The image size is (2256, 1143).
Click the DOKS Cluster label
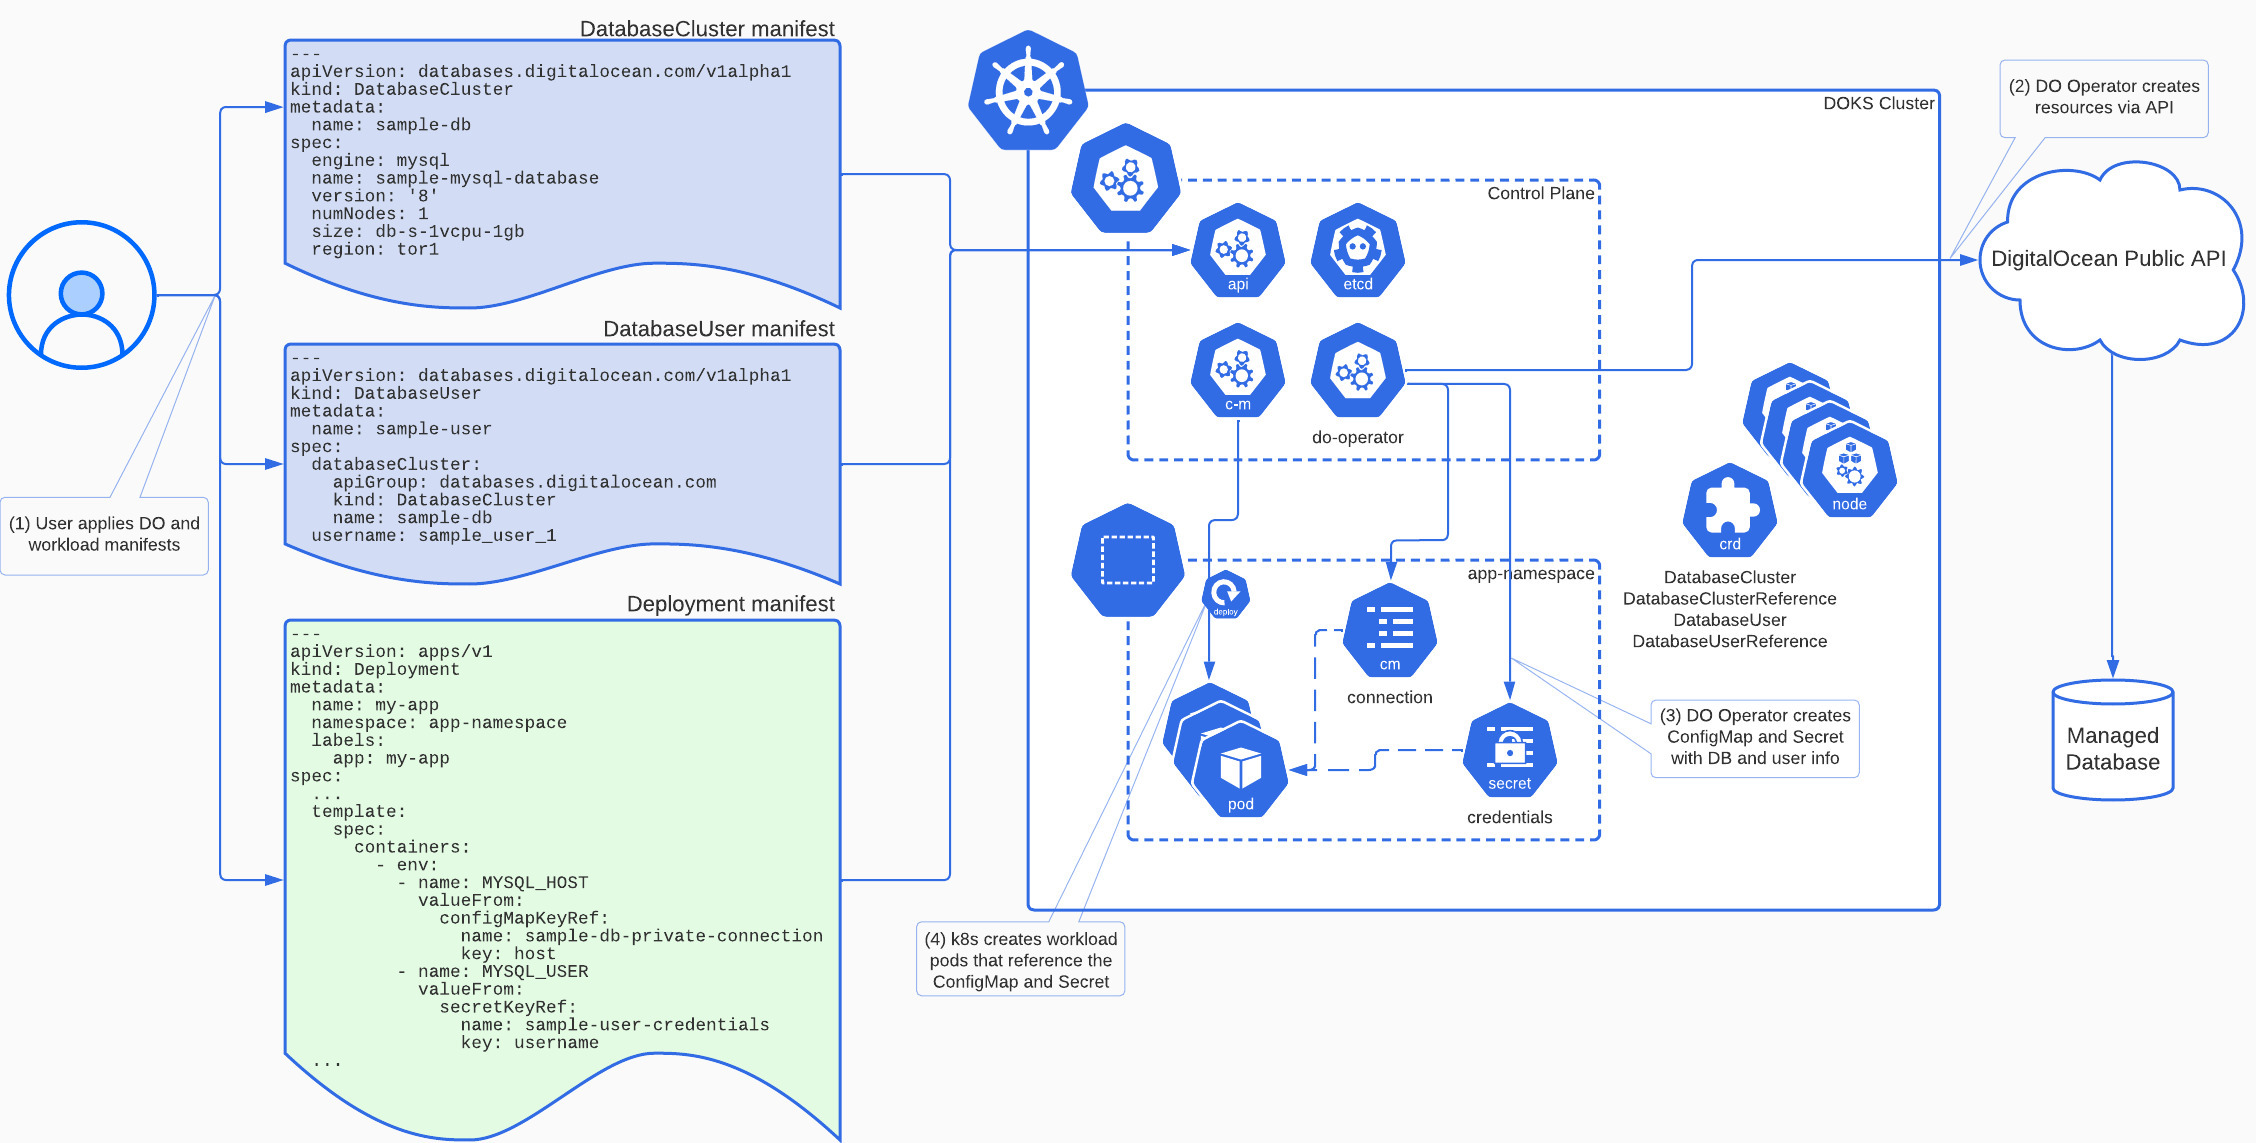tap(1878, 104)
